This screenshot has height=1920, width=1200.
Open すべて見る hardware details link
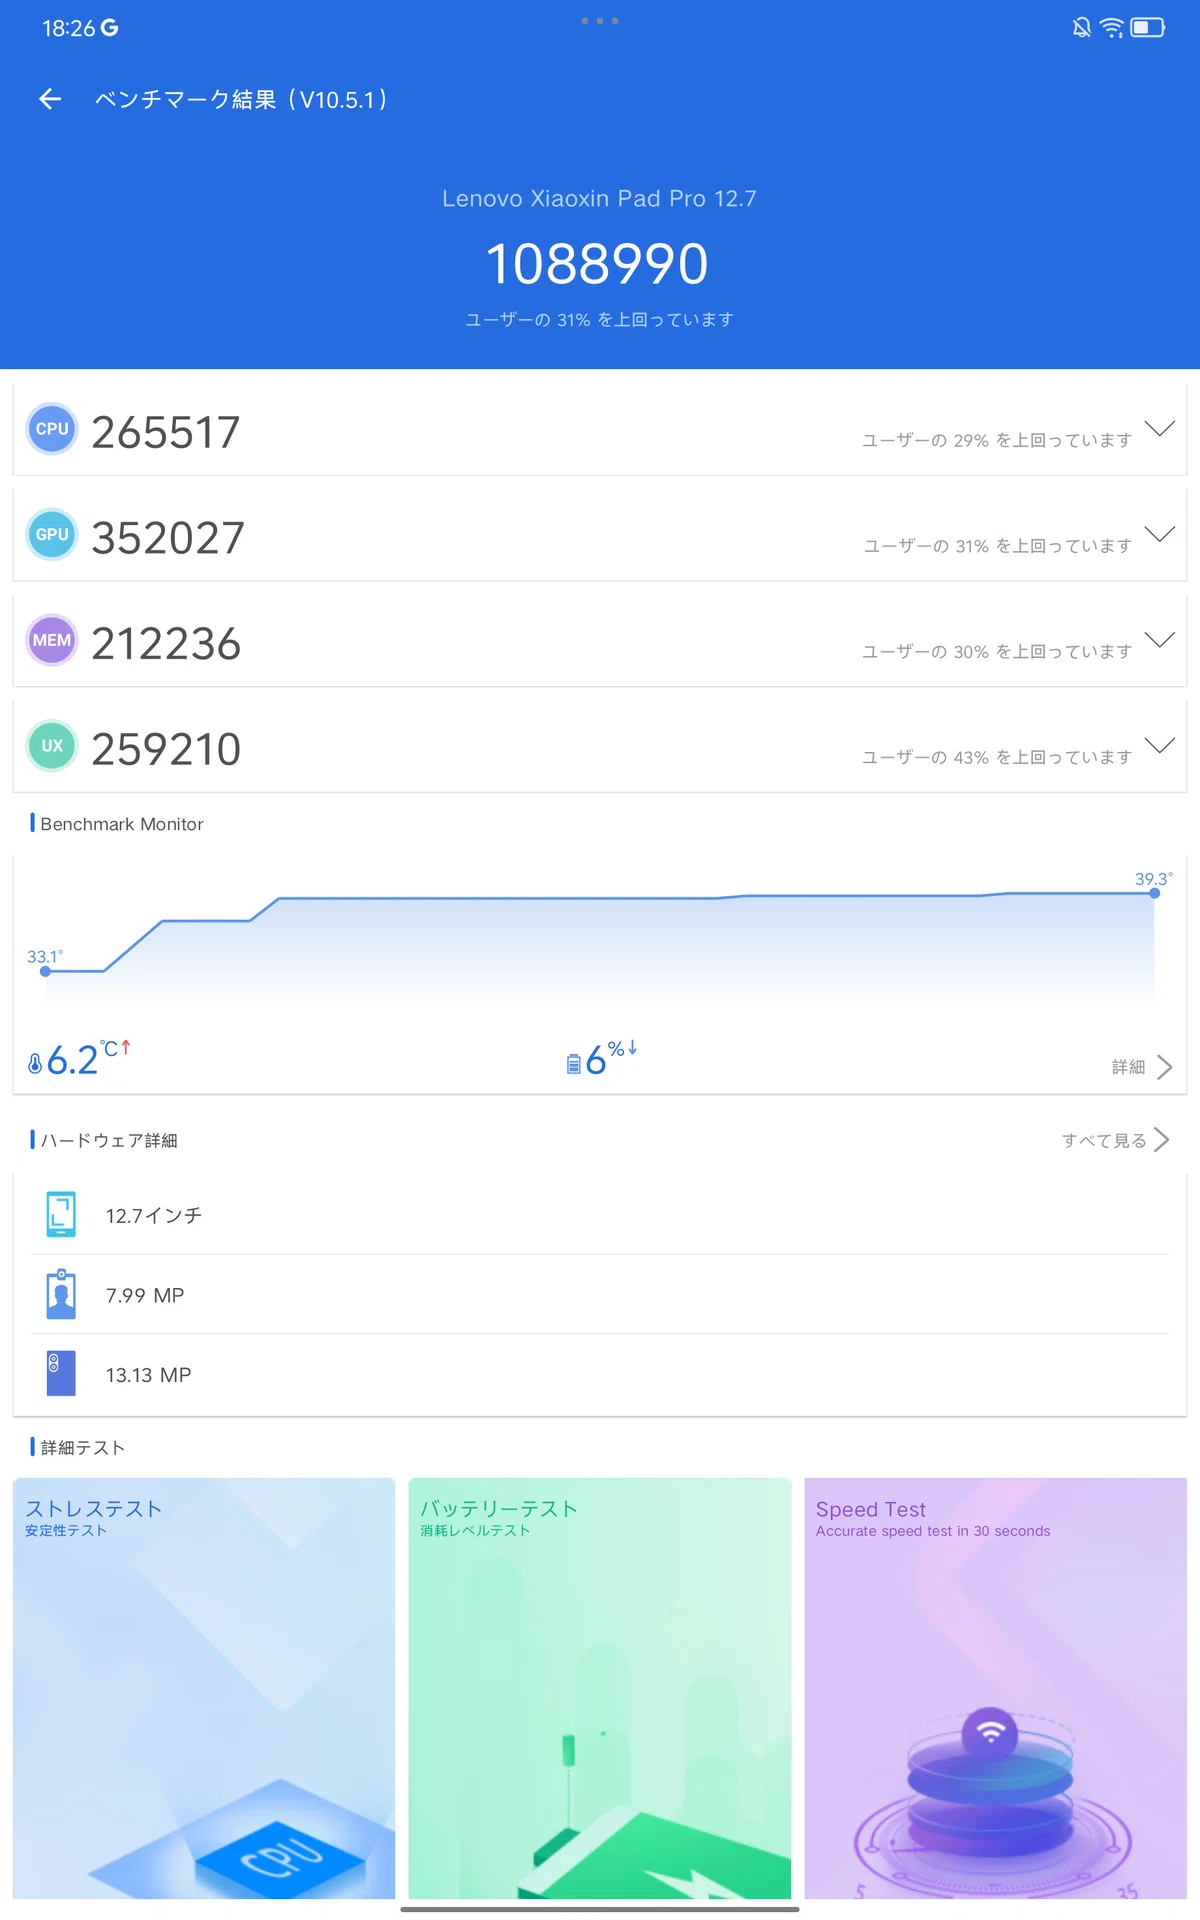(1115, 1140)
